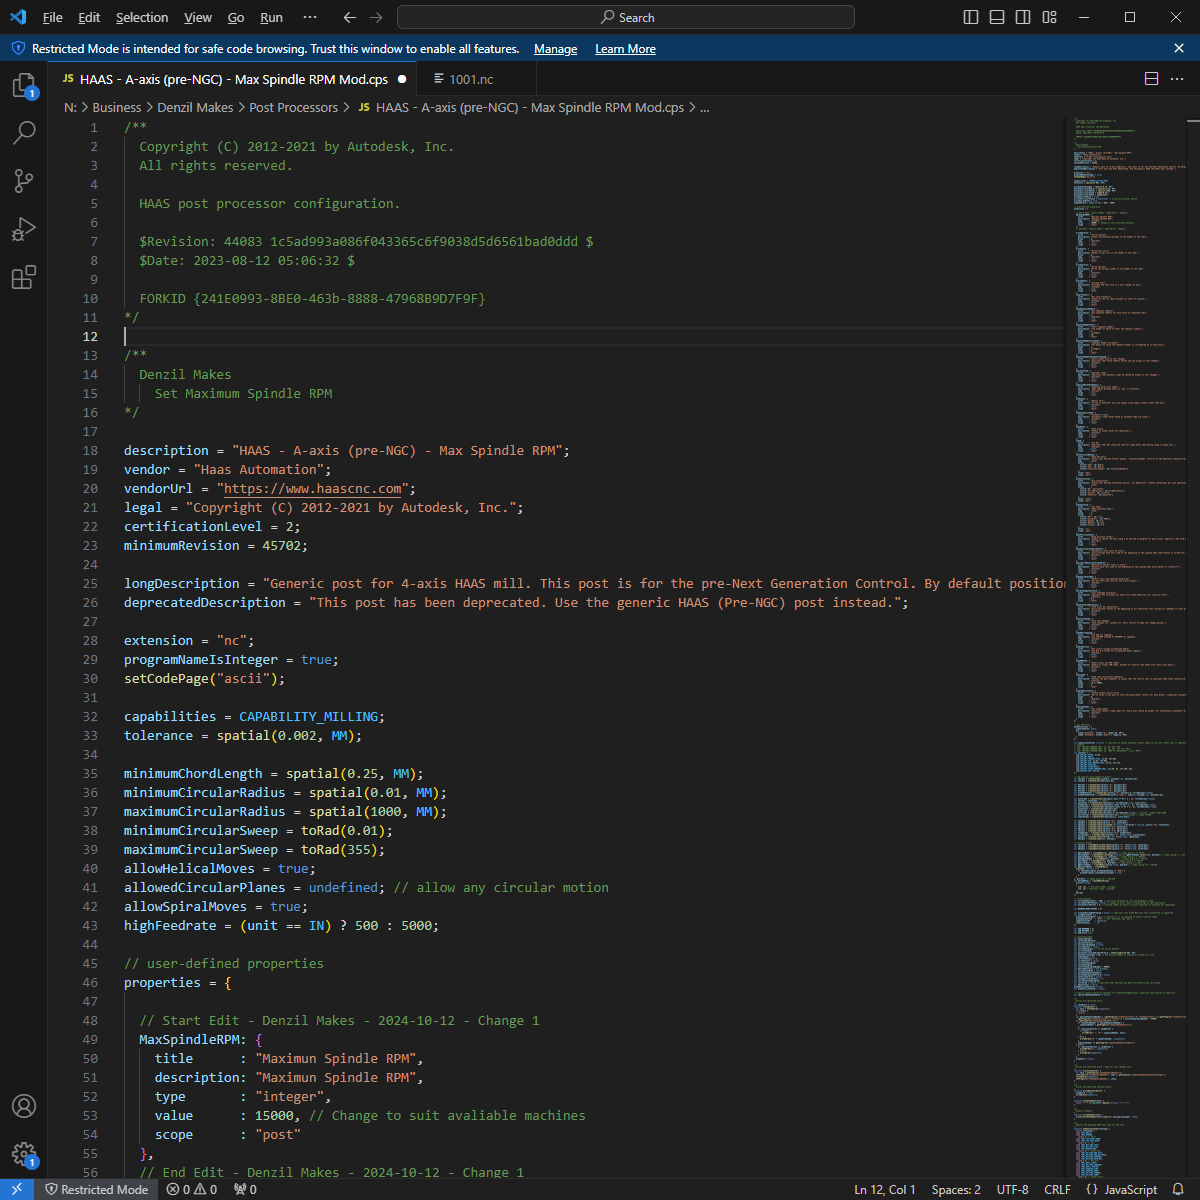The height and width of the screenshot is (1200, 1200).
Task: Open the Source Control view
Action: (x=23, y=181)
